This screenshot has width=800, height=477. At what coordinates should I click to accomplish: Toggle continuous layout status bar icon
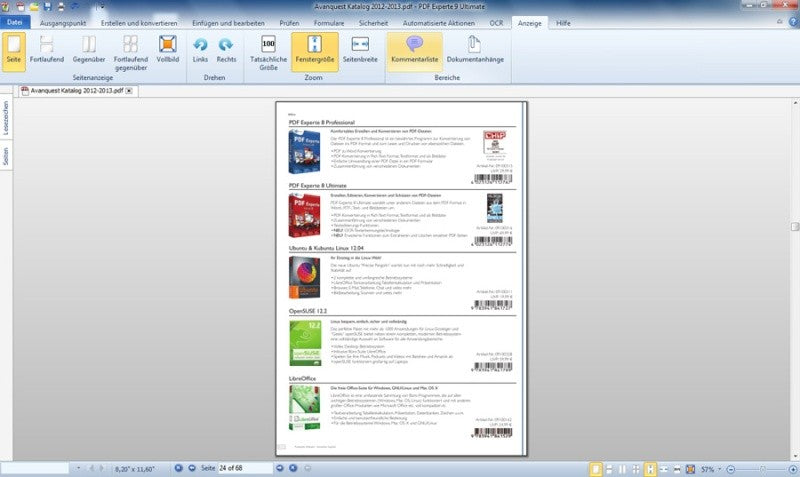coord(609,469)
